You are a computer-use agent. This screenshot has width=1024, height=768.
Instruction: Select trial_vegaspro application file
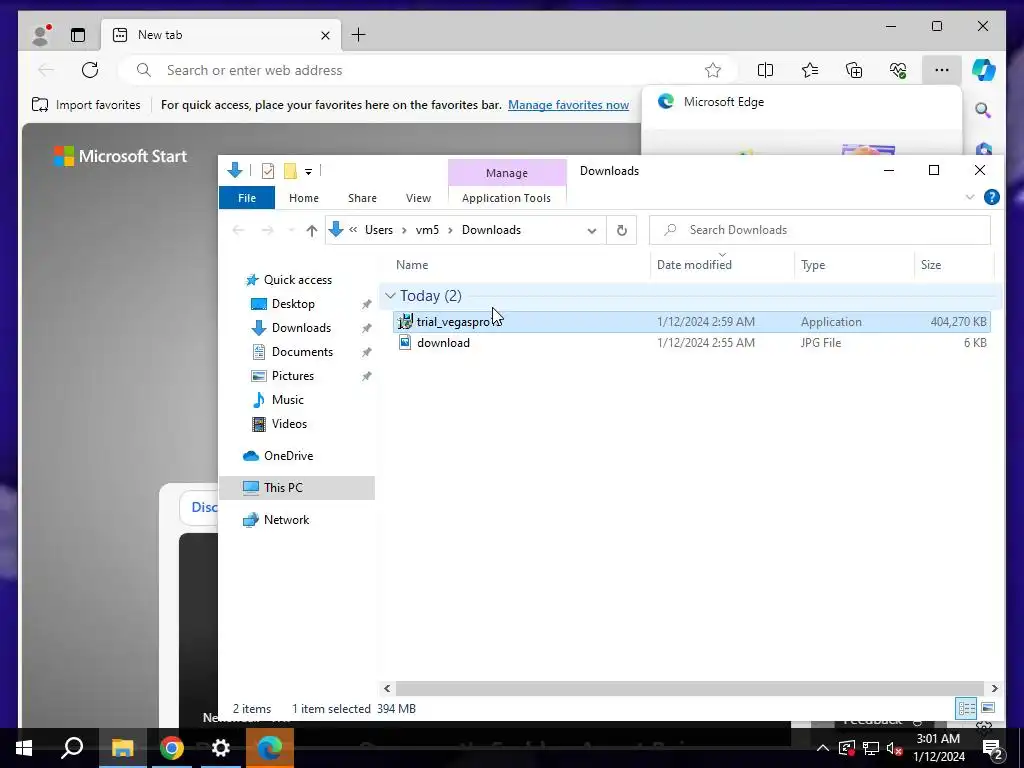coord(691,321)
